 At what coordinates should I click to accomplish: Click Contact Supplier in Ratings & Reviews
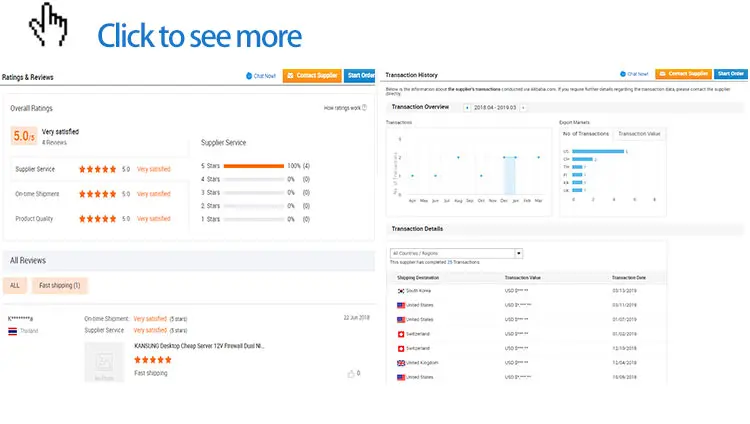tap(311, 75)
